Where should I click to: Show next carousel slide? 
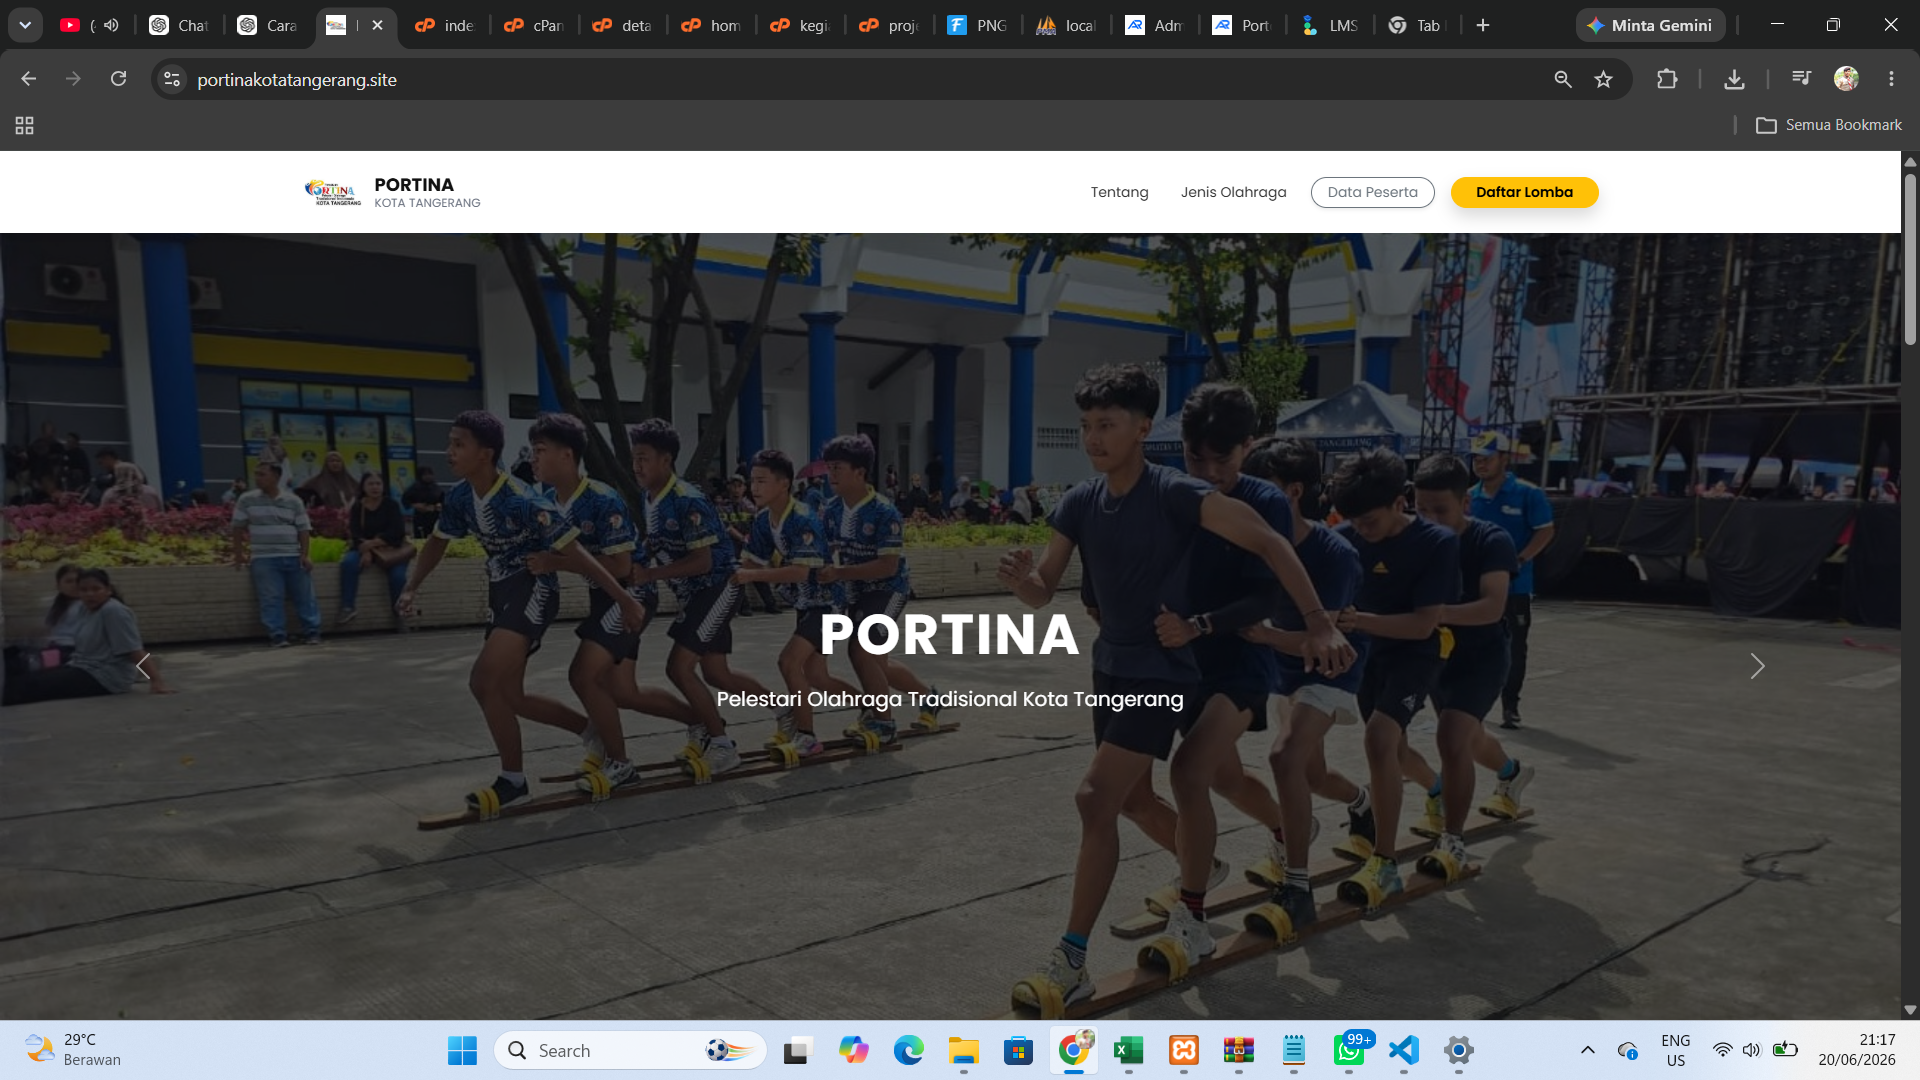[x=1757, y=666]
